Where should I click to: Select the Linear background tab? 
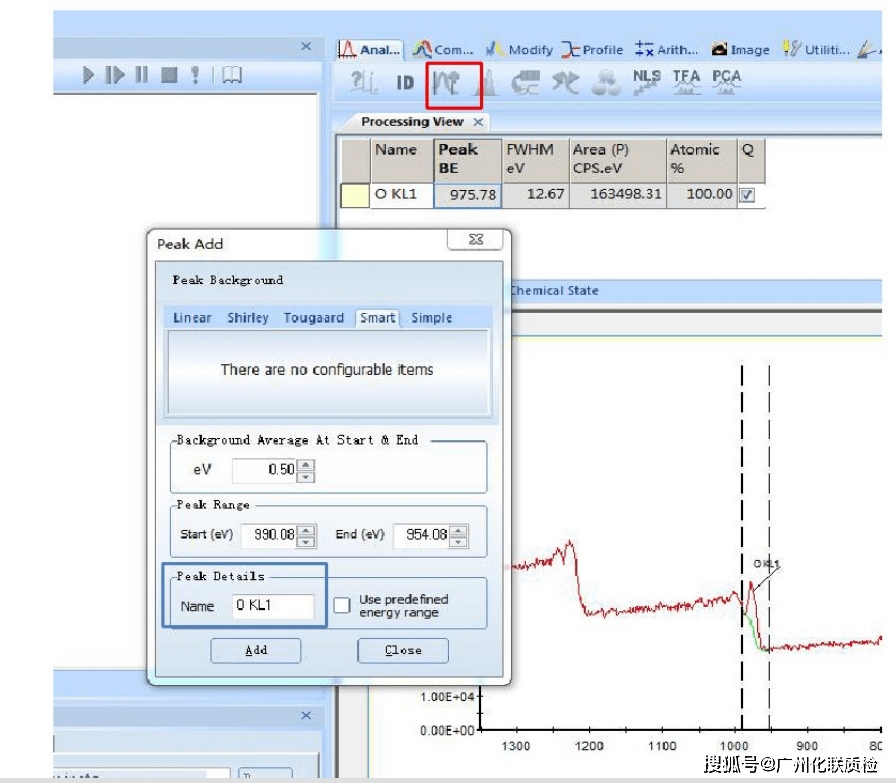pos(192,318)
